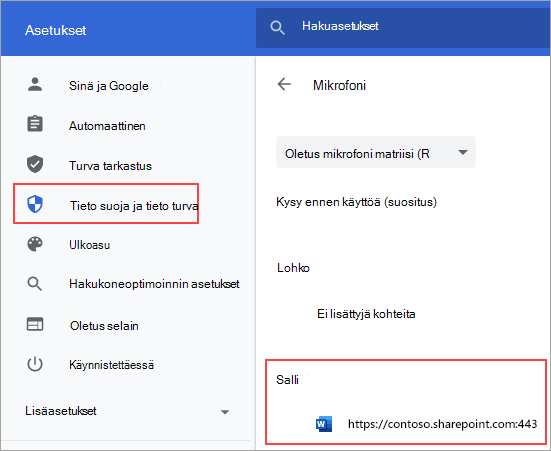
Task: Click the person icon beside Sinä ja Google
Action: (x=35, y=85)
